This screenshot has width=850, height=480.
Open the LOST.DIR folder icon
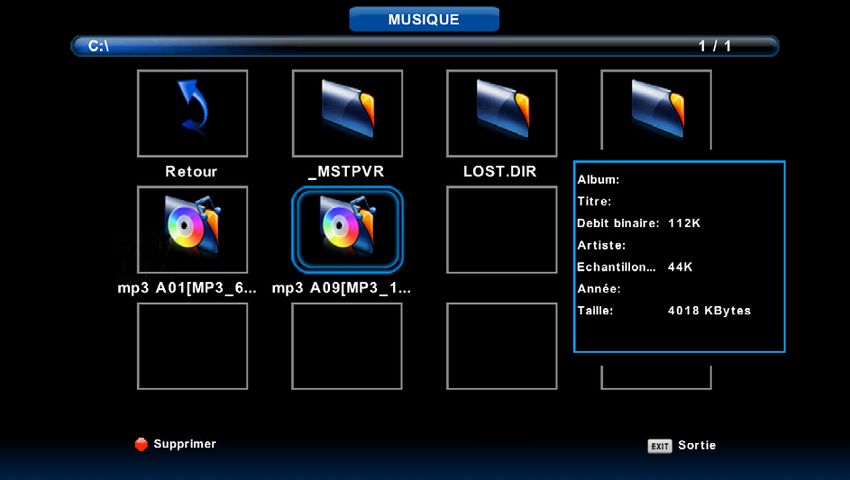coord(501,107)
